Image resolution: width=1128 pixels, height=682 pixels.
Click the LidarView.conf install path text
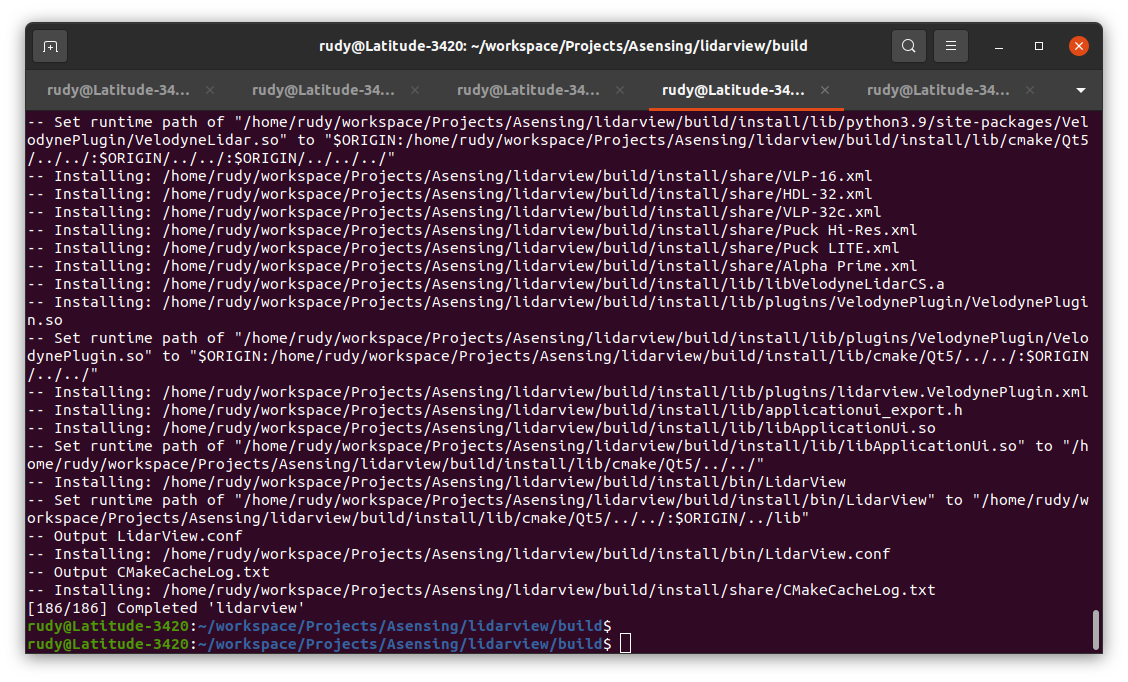(x=450, y=553)
